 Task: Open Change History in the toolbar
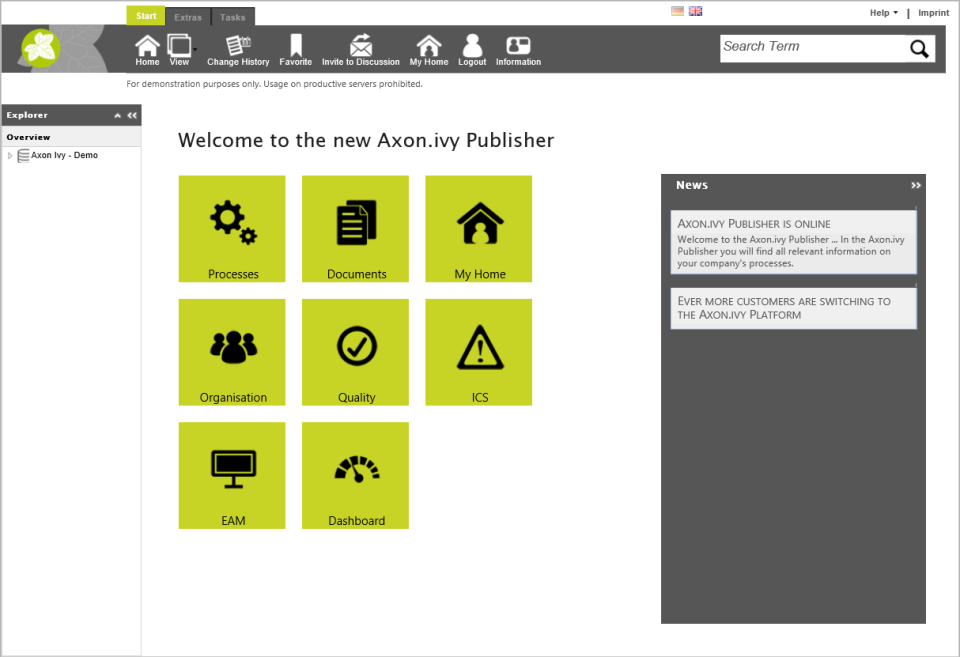(x=238, y=50)
